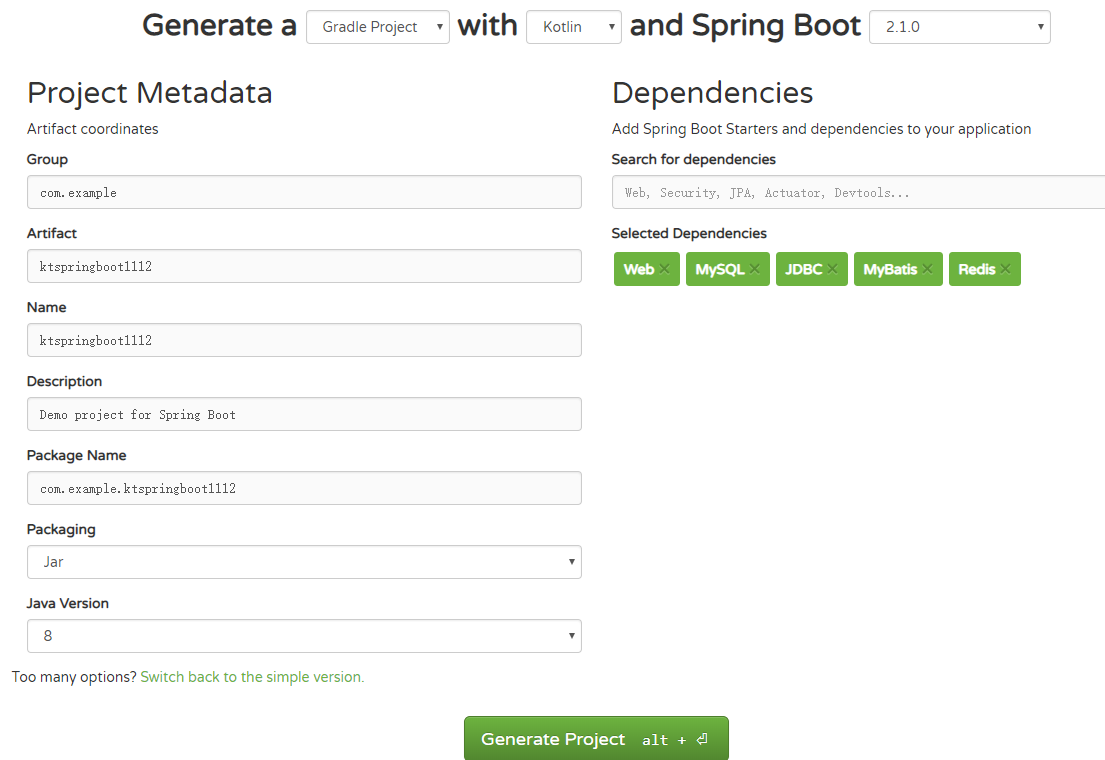Open the Gradle Project type dropdown
1105x760 pixels.
point(378,27)
